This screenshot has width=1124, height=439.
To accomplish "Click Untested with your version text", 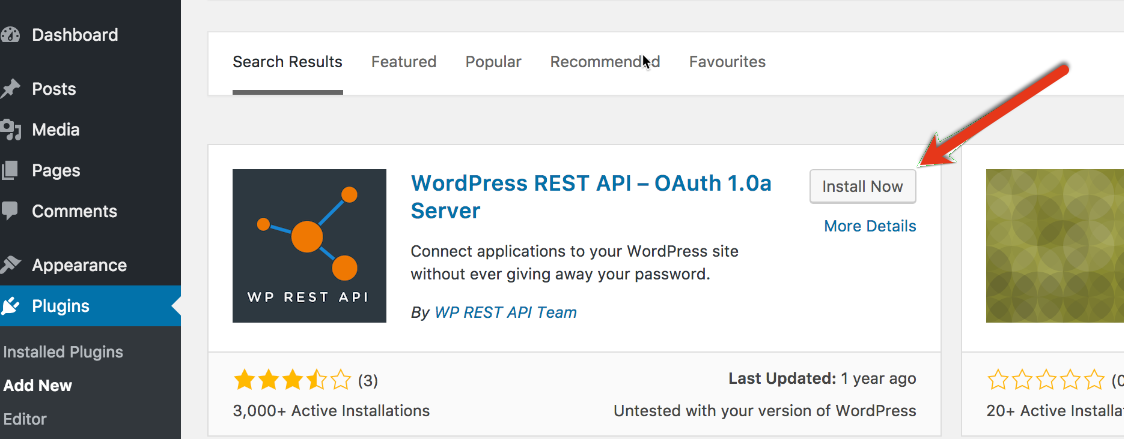I will [765, 411].
